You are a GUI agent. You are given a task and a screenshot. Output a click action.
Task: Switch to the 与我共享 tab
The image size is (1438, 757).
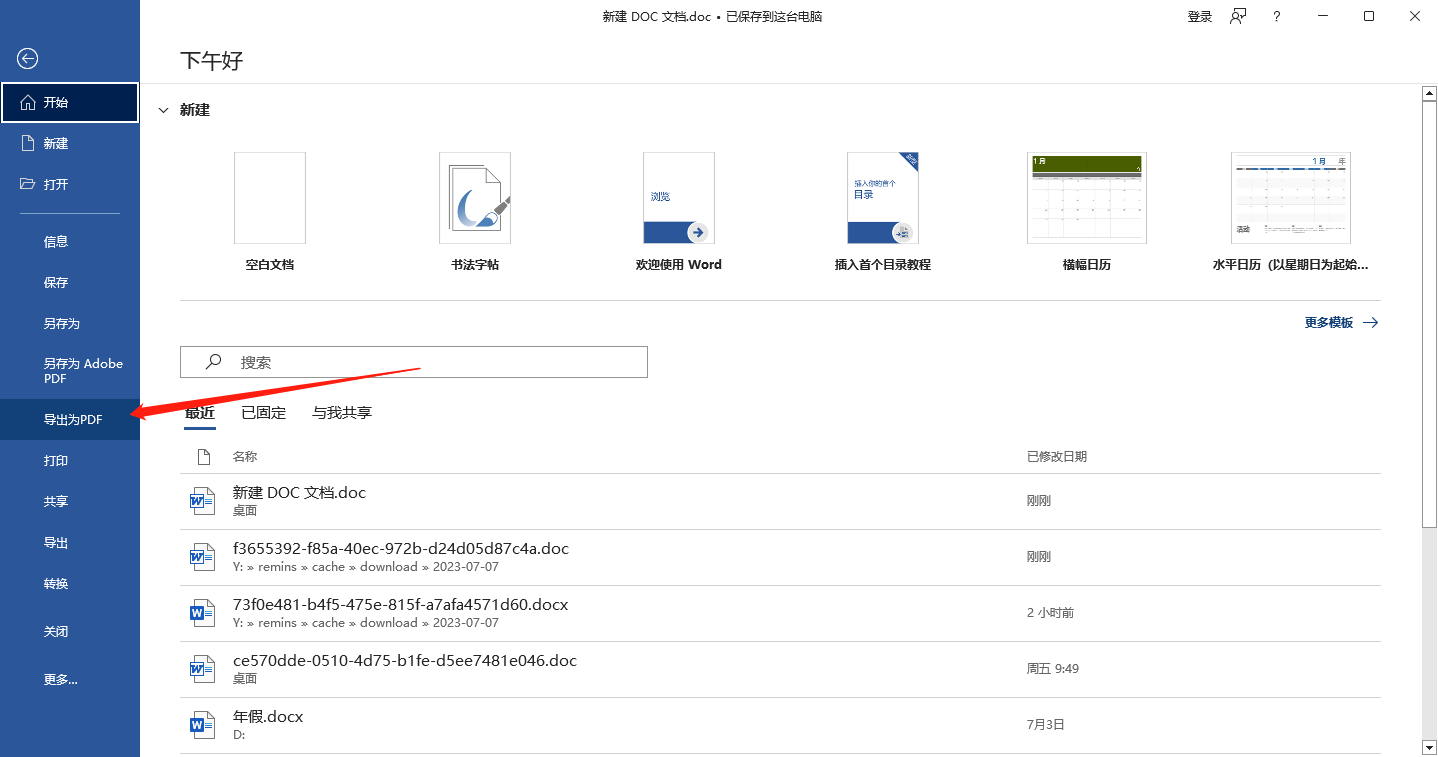tap(342, 413)
